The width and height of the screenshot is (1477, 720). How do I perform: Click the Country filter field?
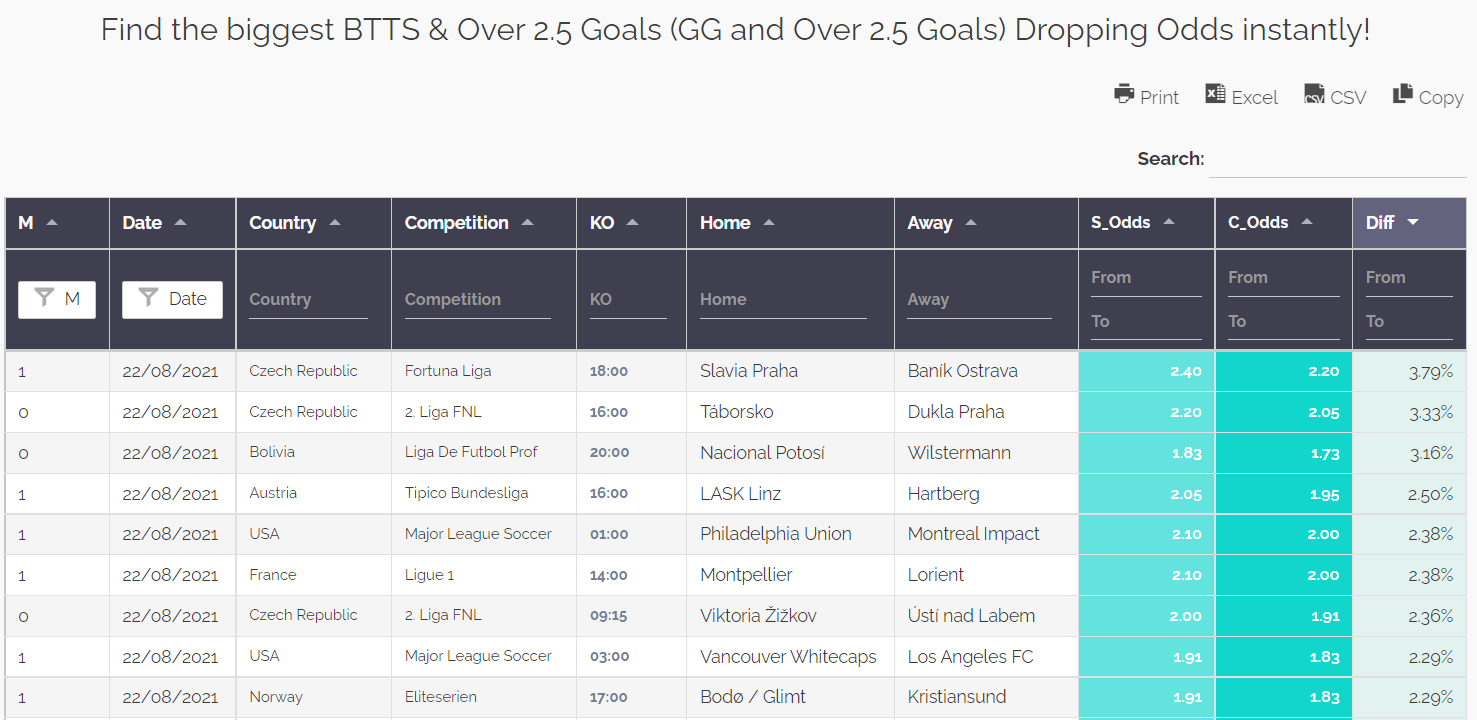[x=308, y=299]
